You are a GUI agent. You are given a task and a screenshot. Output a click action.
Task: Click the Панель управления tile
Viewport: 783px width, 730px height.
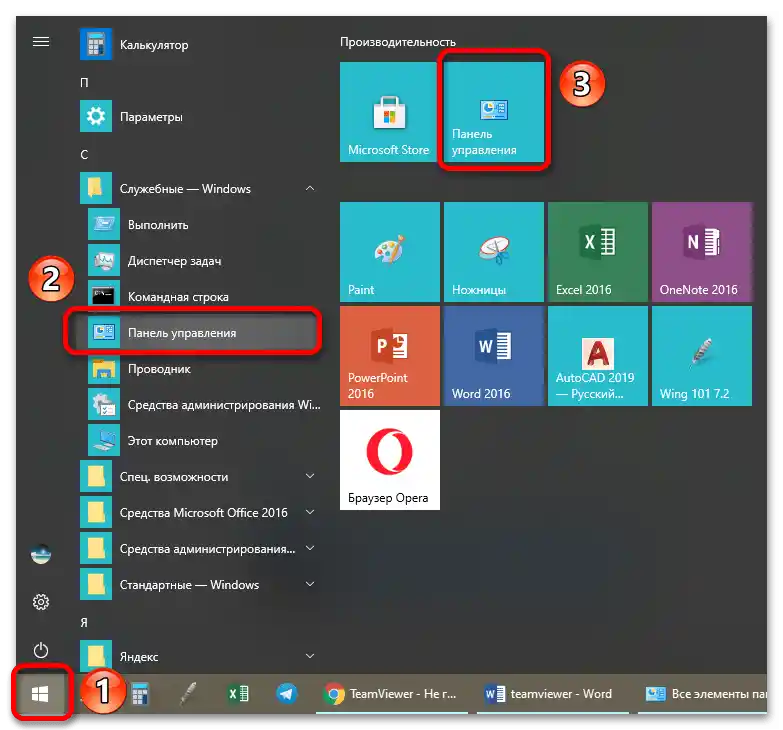click(x=494, y=112)
